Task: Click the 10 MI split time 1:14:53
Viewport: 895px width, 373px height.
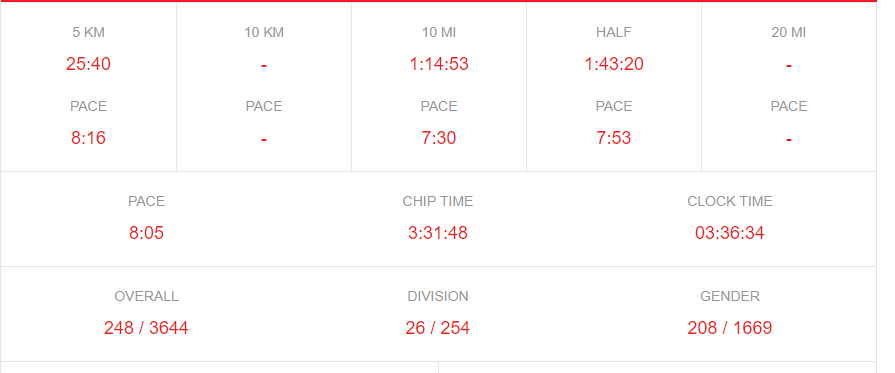Action: coord(439,64)
